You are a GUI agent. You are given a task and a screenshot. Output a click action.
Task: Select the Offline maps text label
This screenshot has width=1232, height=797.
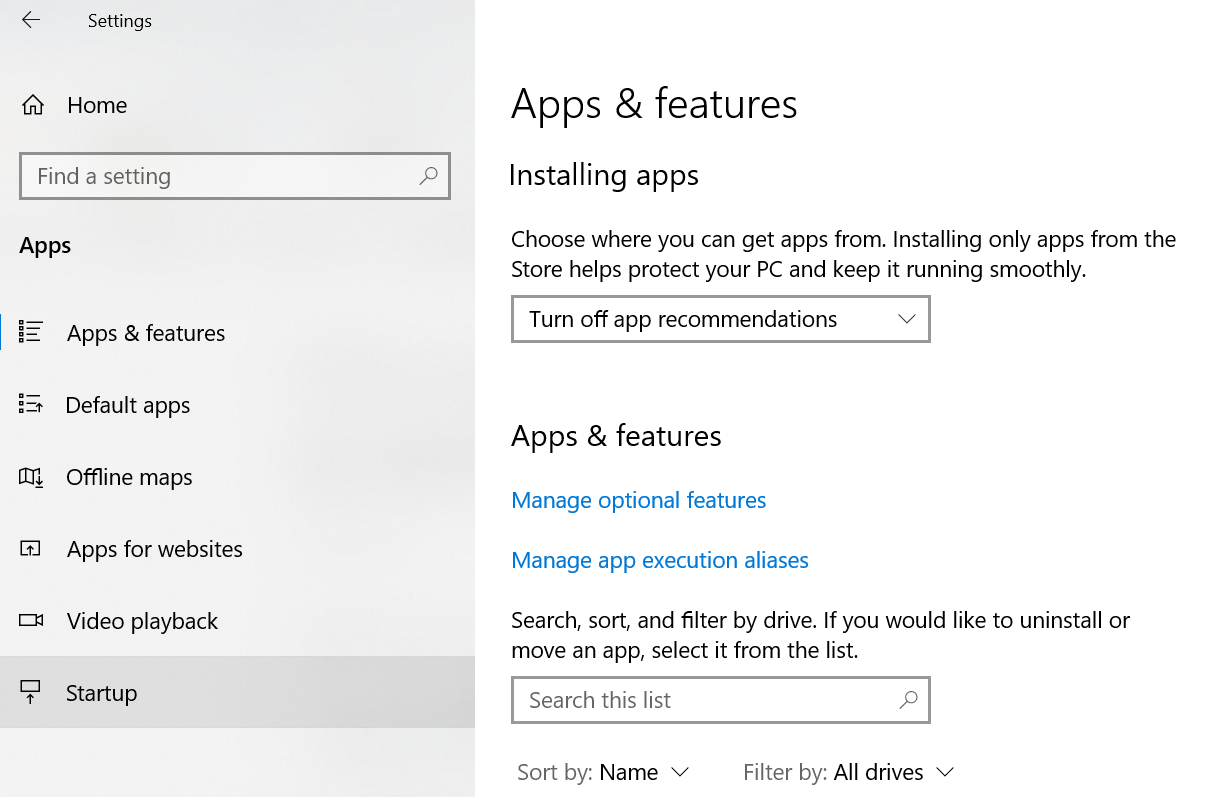point(129,477)
